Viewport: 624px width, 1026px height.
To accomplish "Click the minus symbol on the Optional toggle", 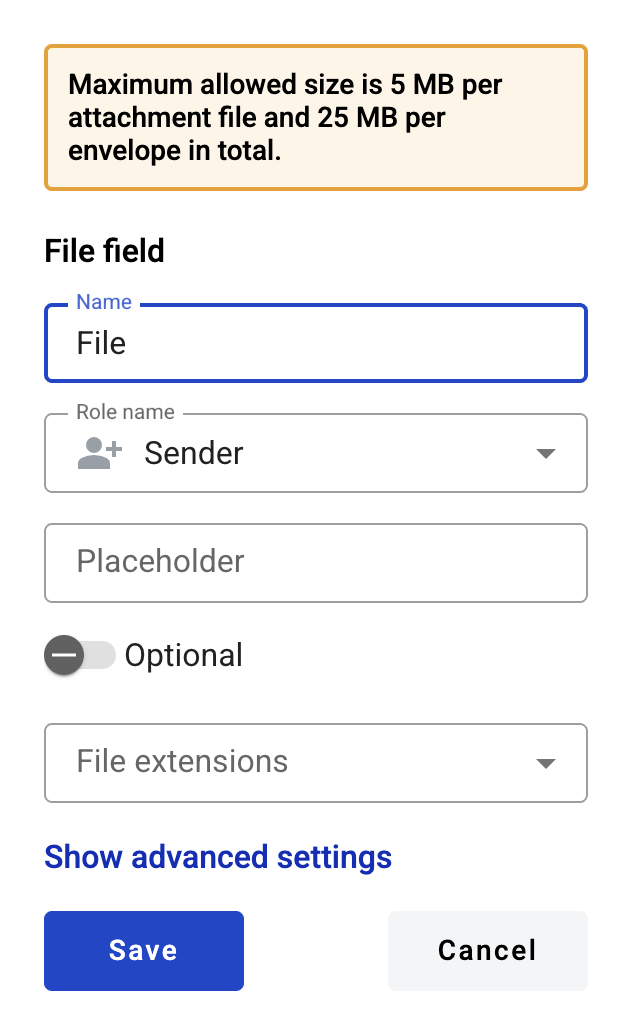I will tap(64, 655).
